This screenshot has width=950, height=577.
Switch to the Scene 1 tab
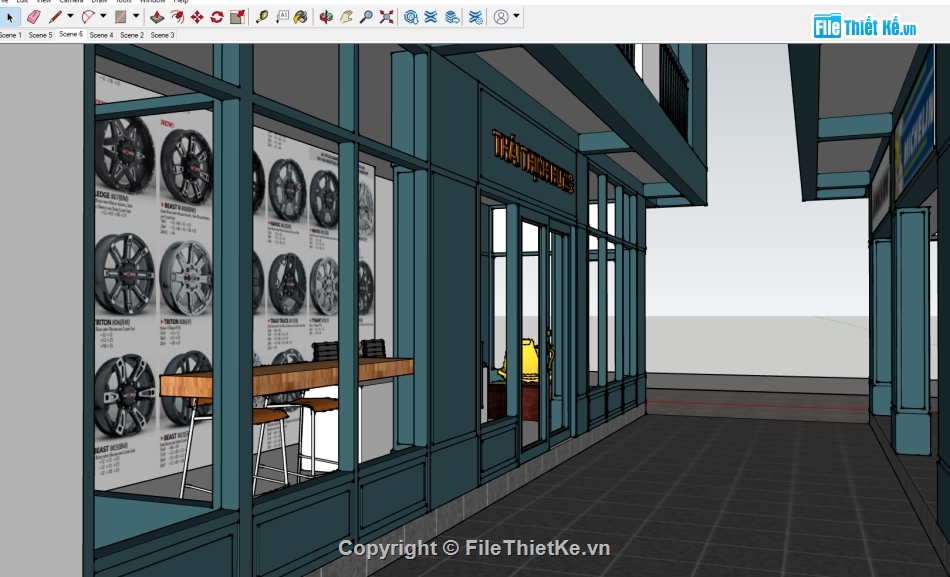click(x=10, y=35)
